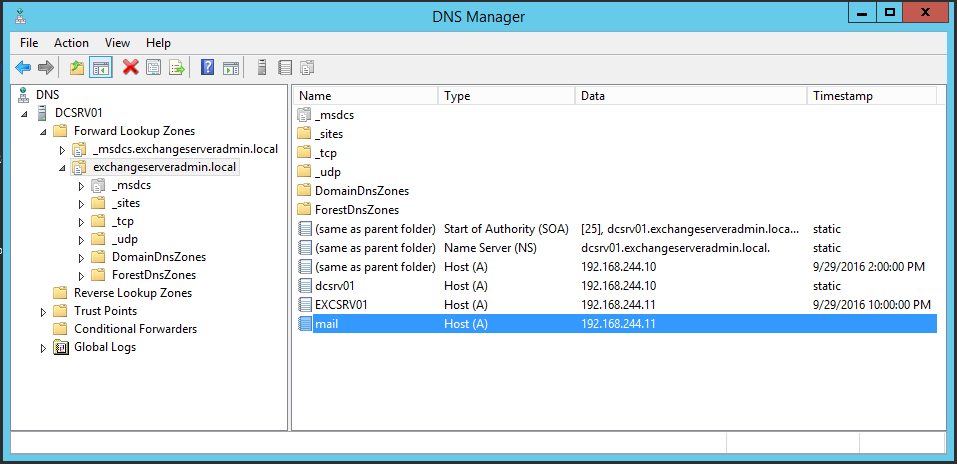Screen dimensions: 957x464
Task: Click the blue Back arrow toolbar icon
Action: pyautogui.click(x=23, y=68)
